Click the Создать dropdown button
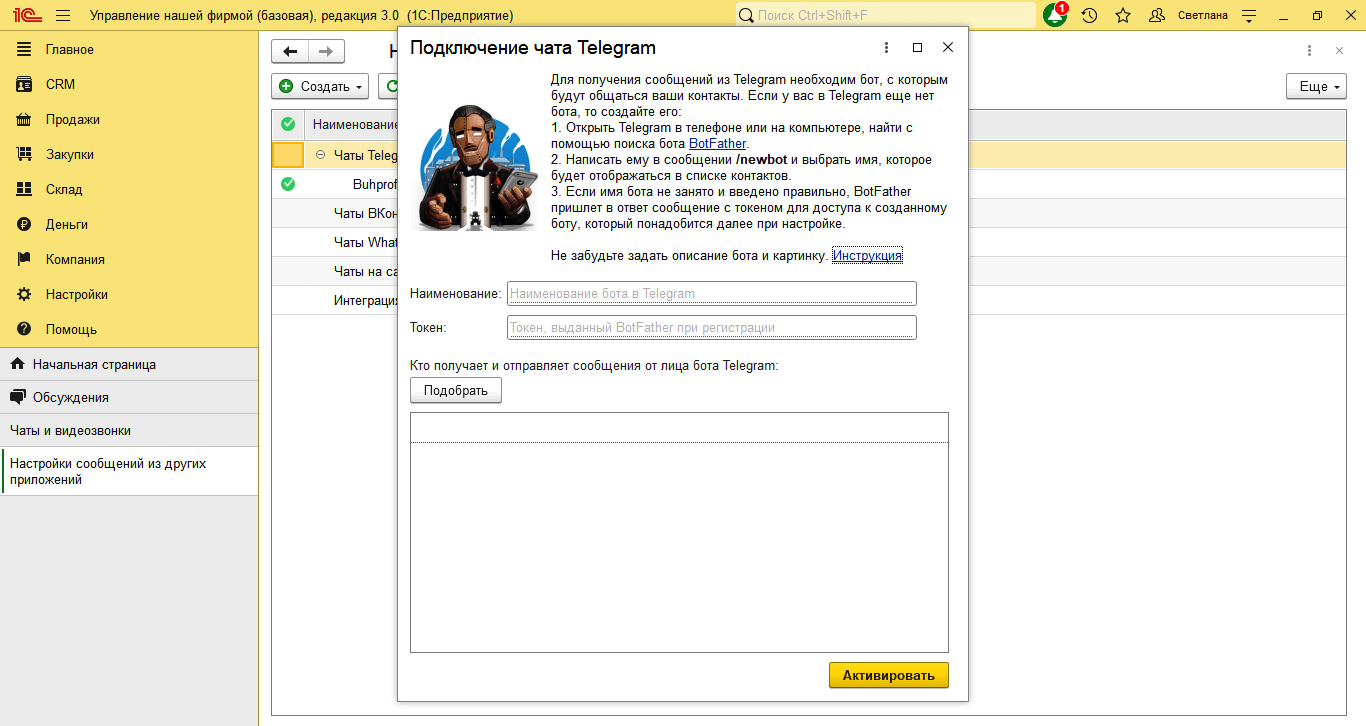Viewport: 1366px width, 726px height. click(x=320, y=87)
